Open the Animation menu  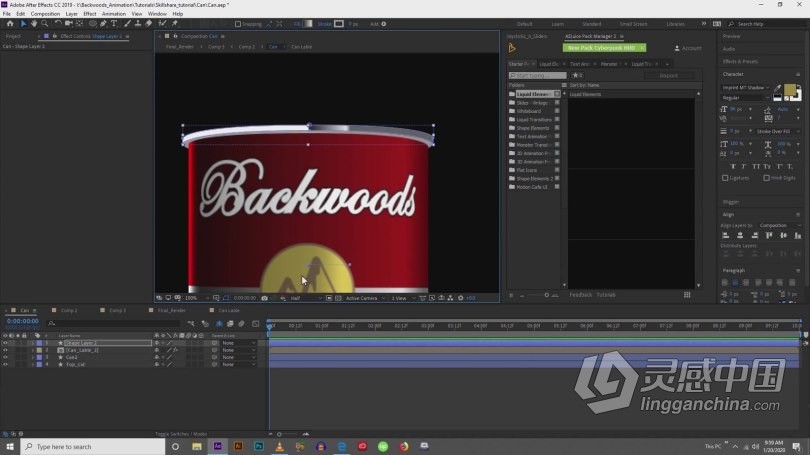114,14
